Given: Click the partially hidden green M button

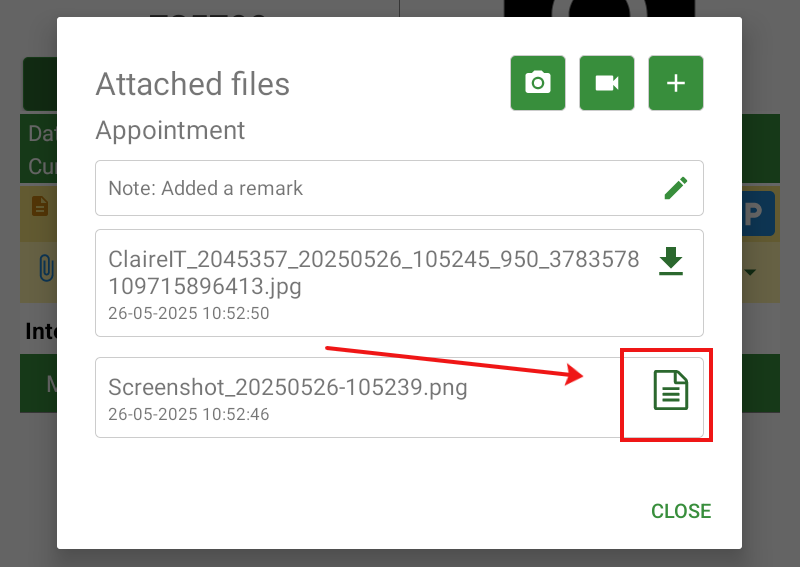Looking at the screenshot, I should 40,384.
